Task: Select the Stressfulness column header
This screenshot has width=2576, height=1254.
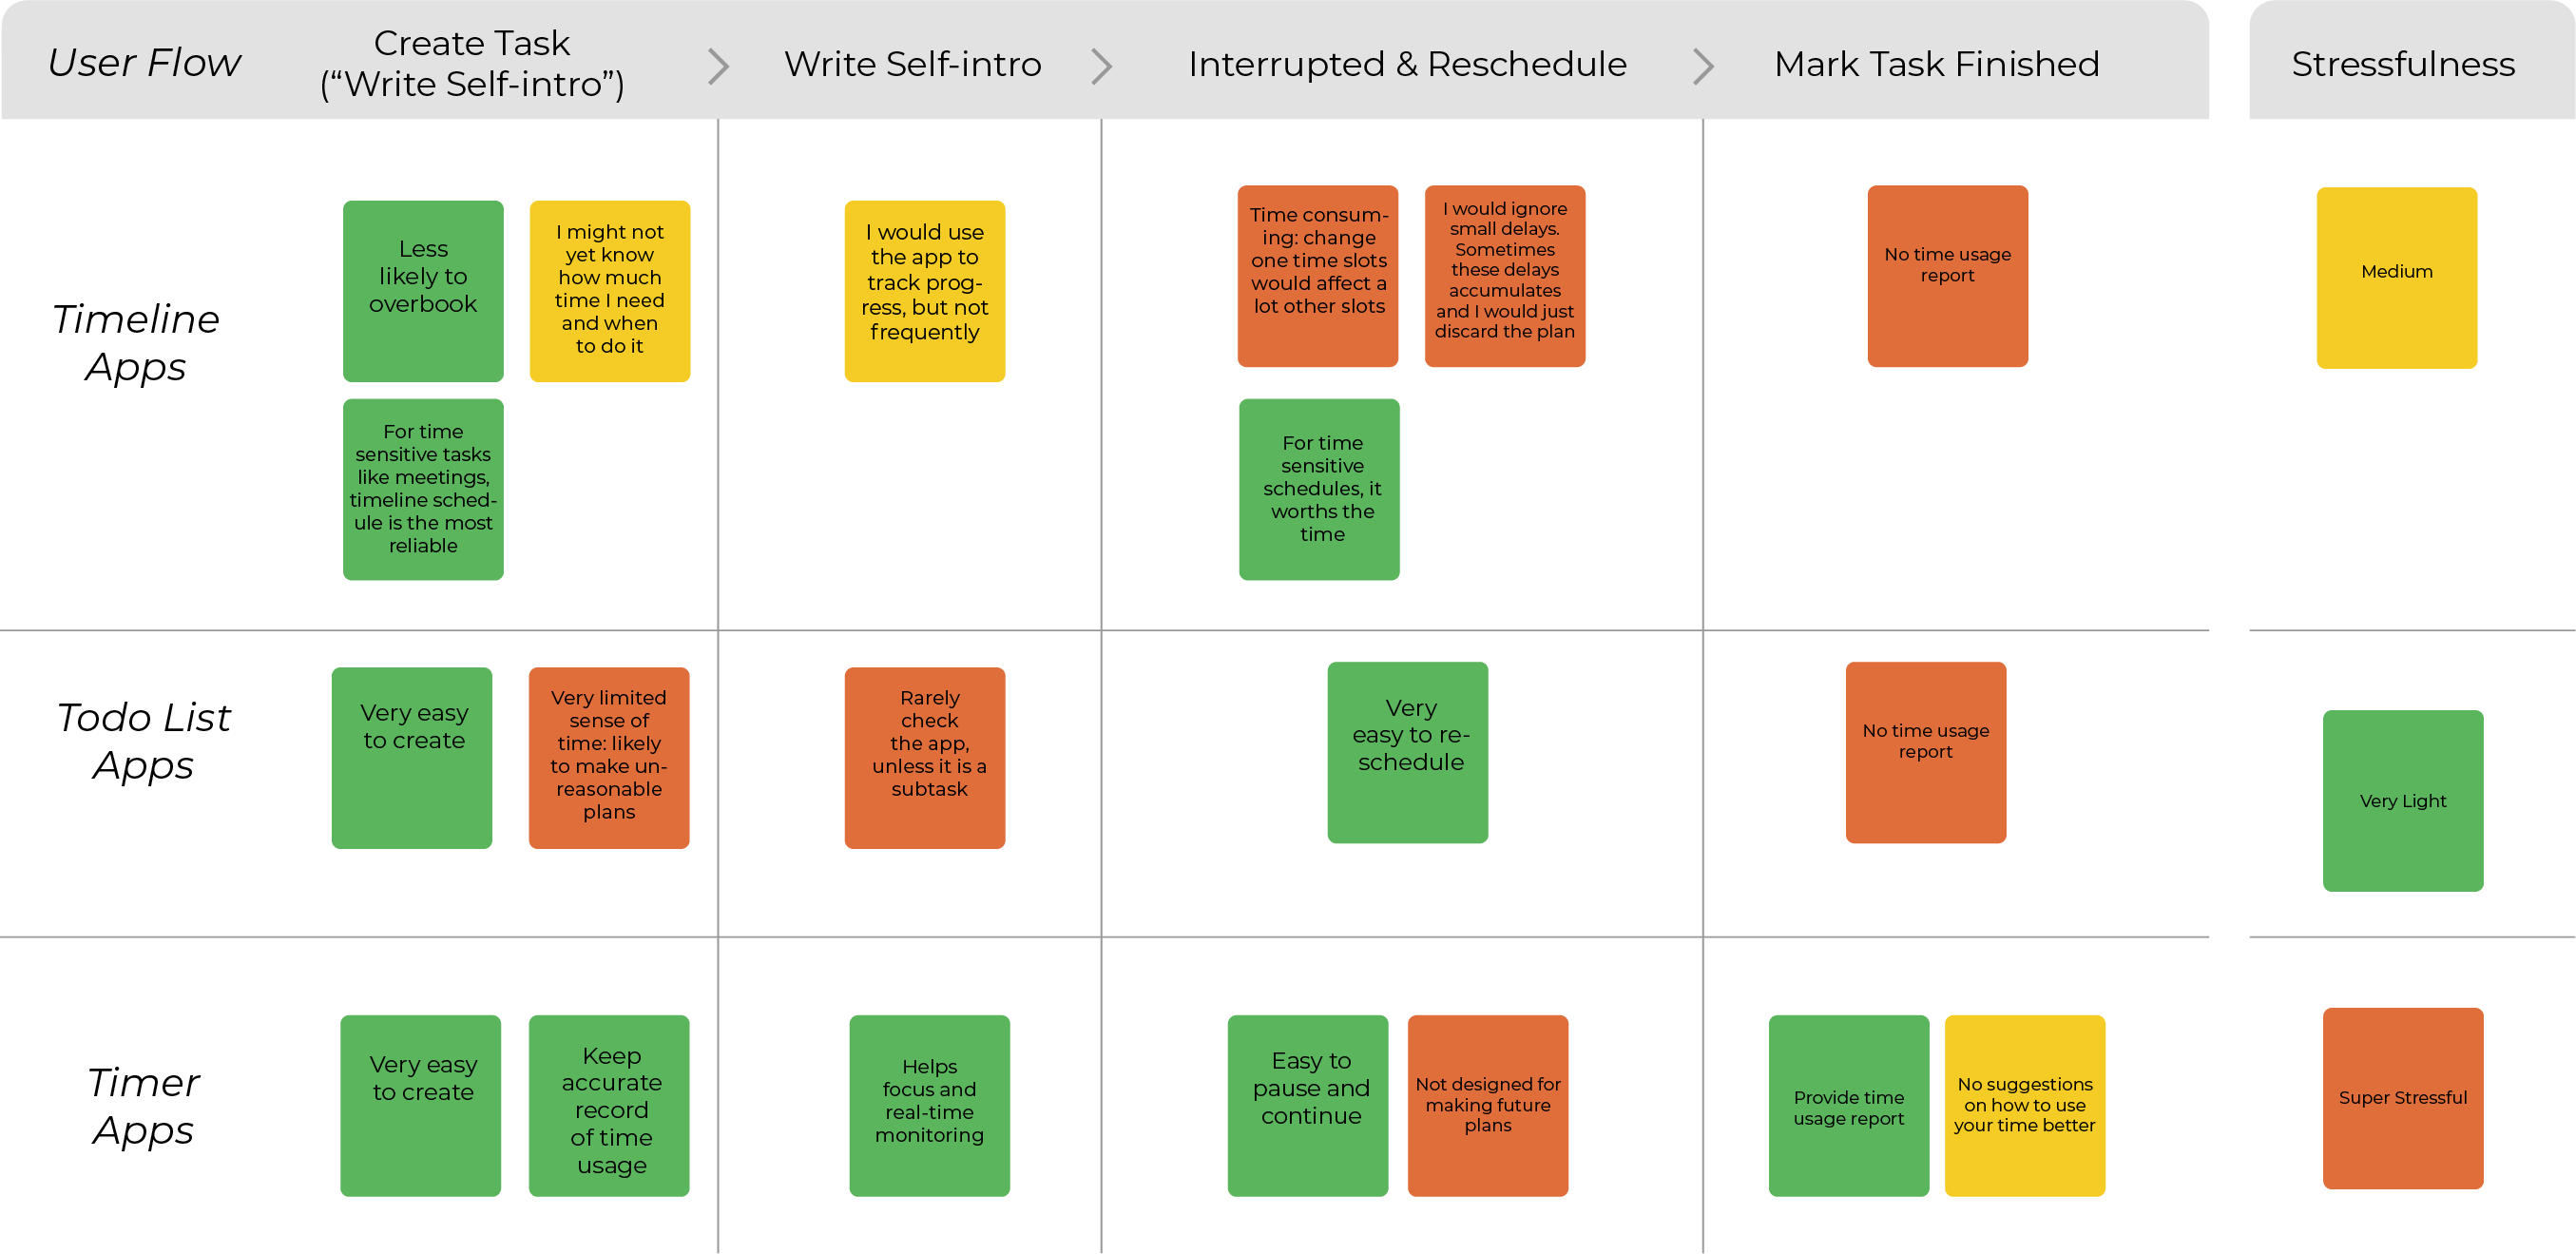Action: (2402, 64)
